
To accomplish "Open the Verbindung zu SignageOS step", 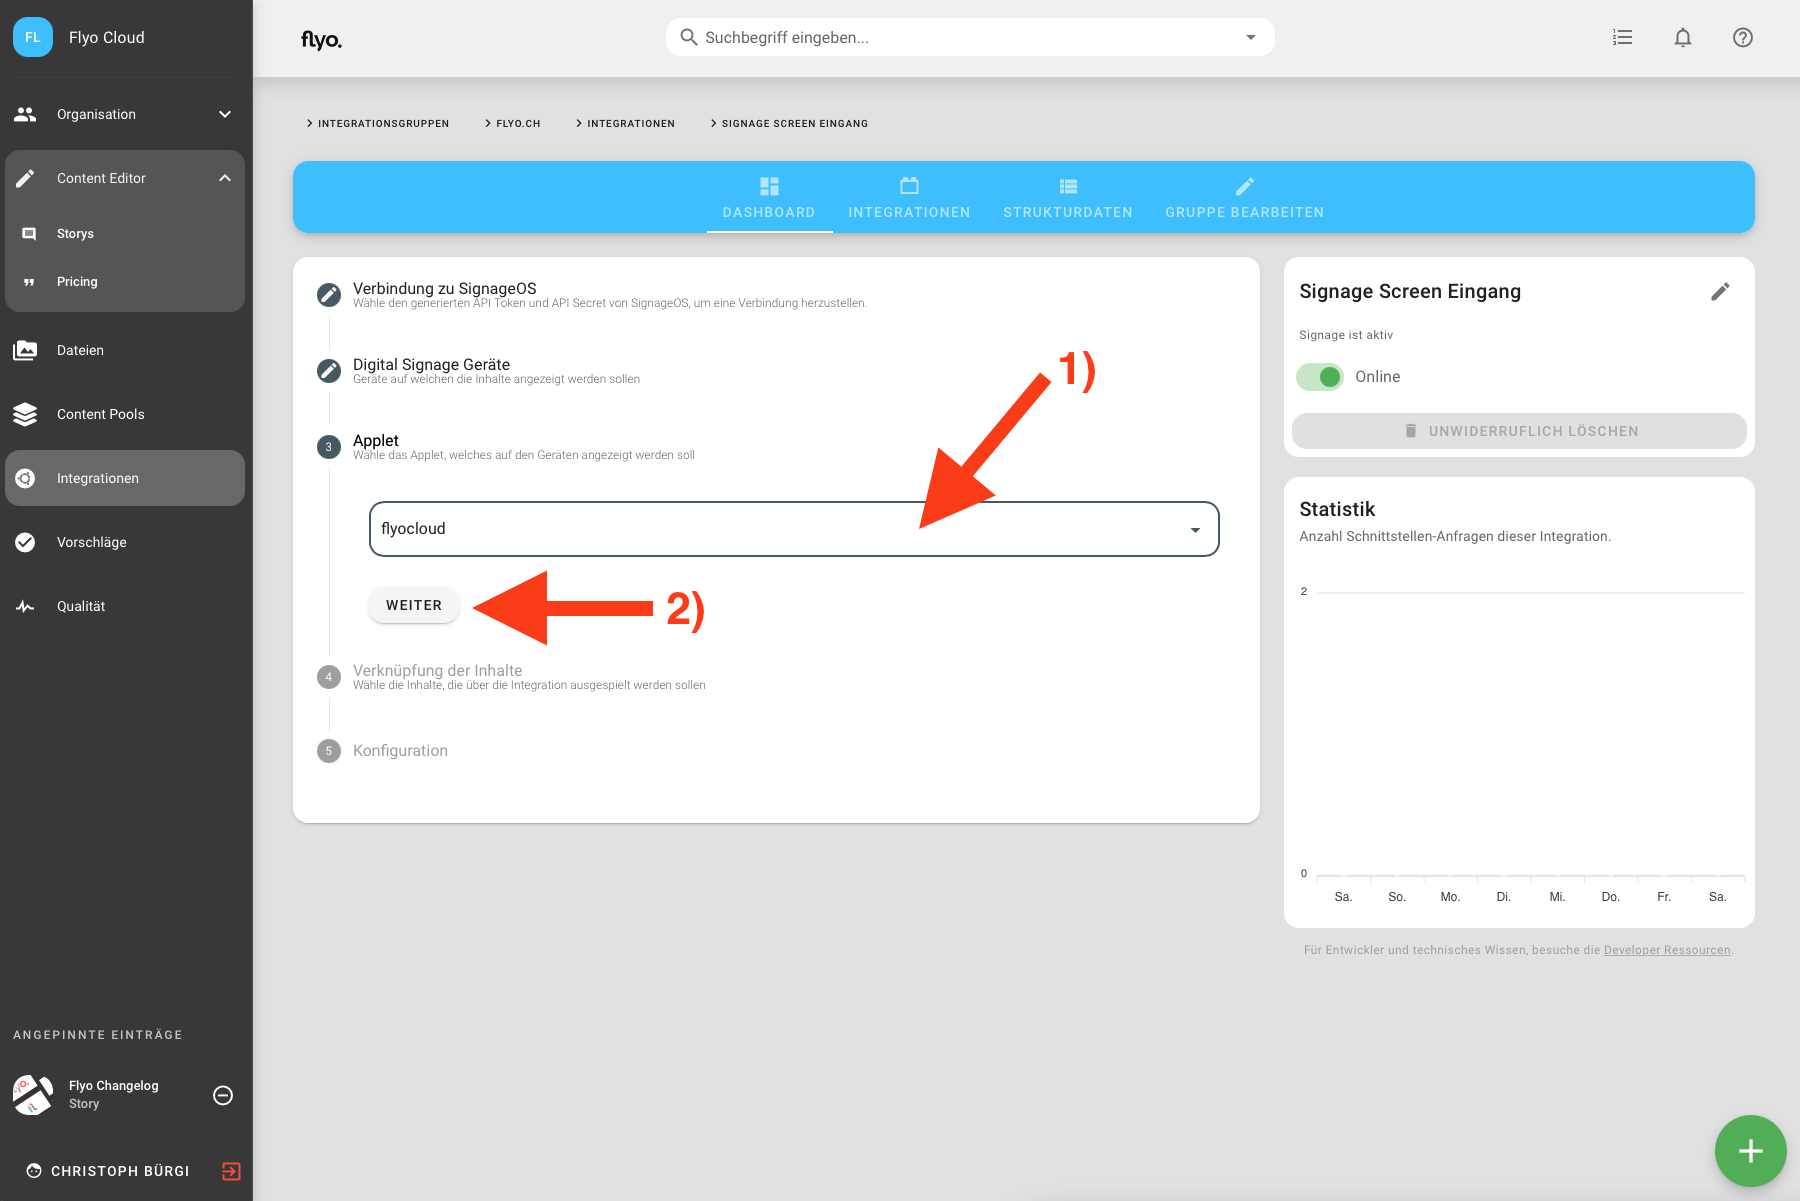I will pyautogui.click(x=445, y=288).
